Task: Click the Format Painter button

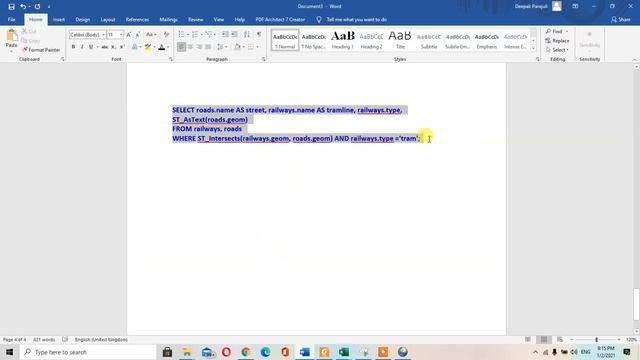Action: 41,50
